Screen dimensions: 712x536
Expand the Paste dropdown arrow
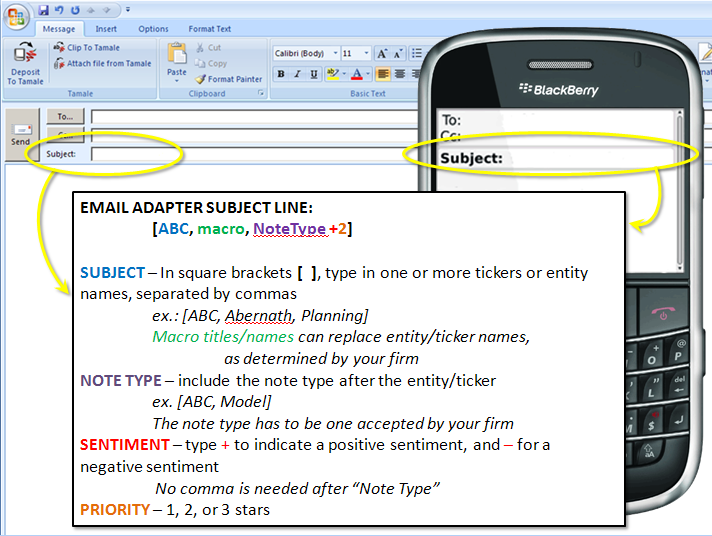pos(177,81)
